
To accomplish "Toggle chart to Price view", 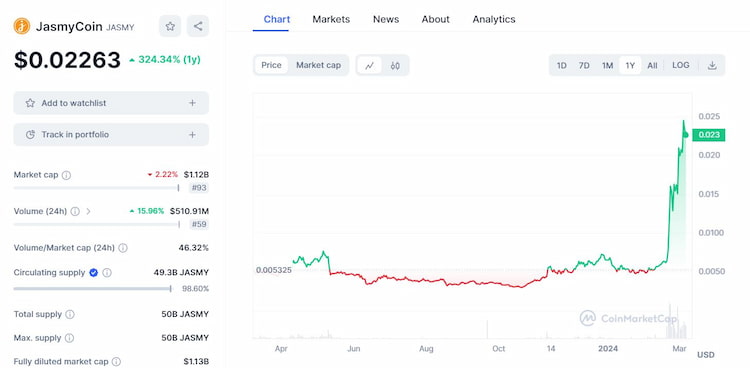I will click(x=271, y=65).
